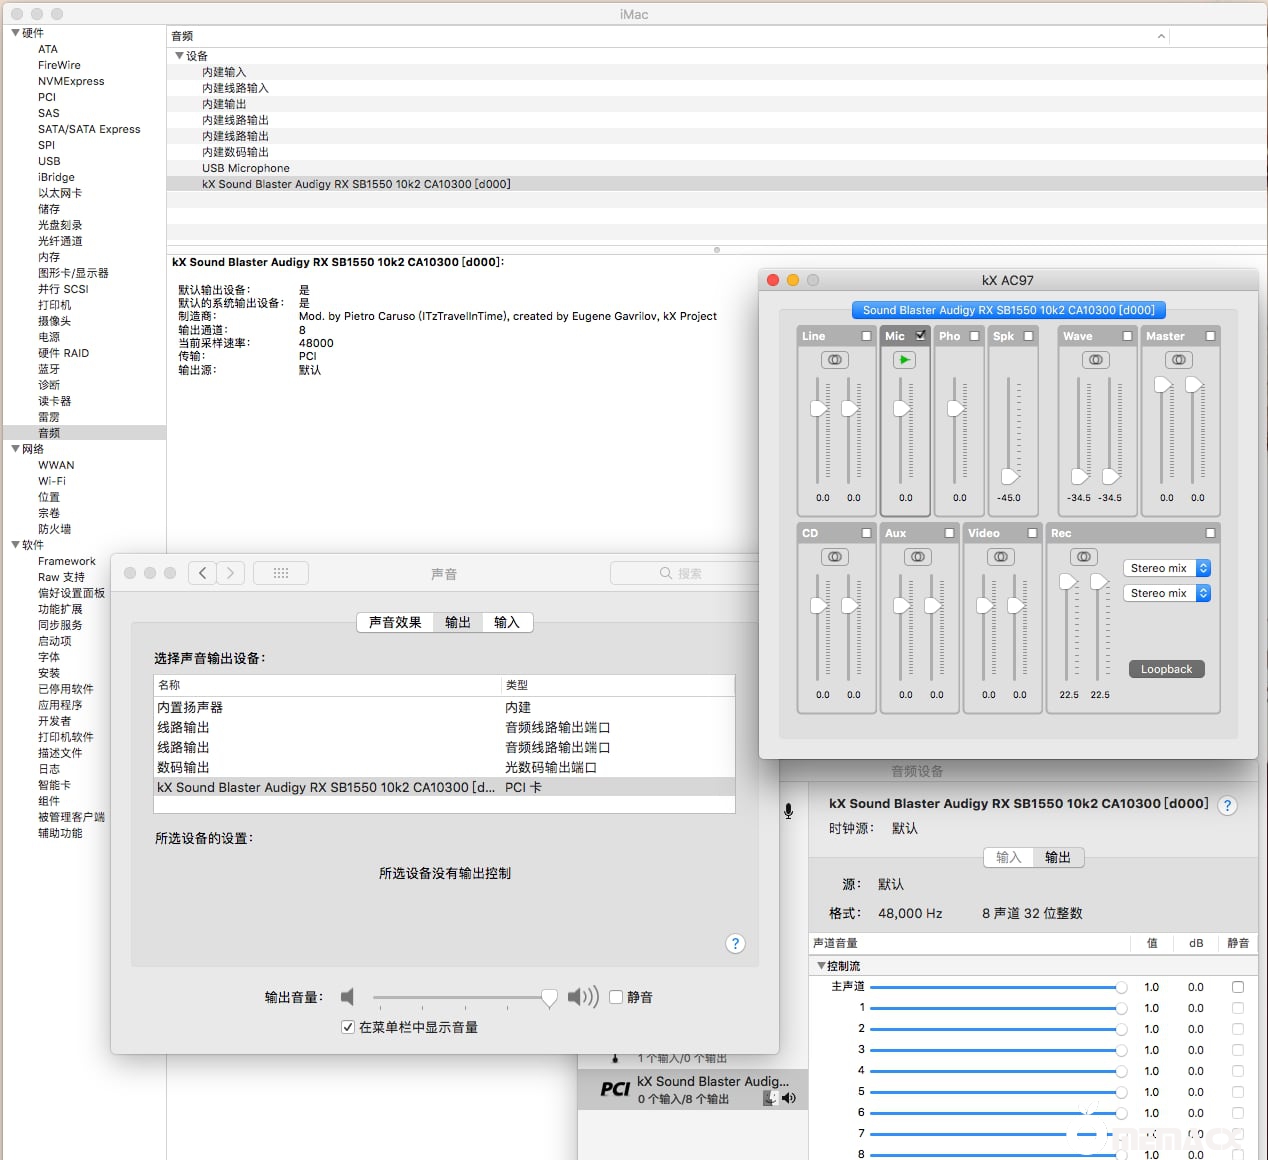Click the Sound Blaster Audigy RX device button
The width and height of the screenshot is (1268, 1160).
click(1008, 310)
